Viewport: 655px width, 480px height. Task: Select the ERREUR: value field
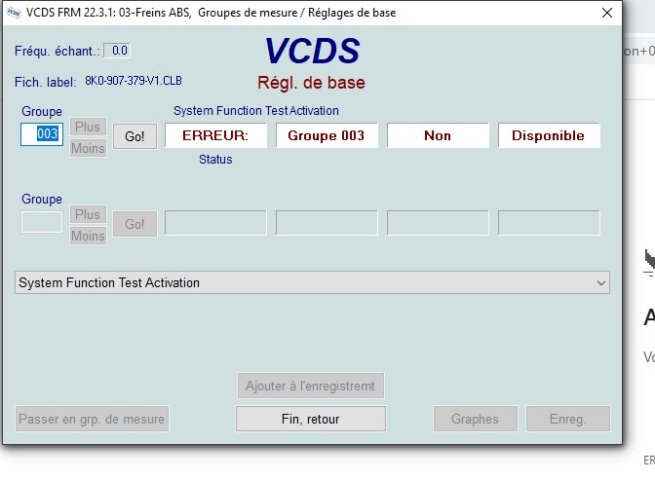click(x=216, y=135)
